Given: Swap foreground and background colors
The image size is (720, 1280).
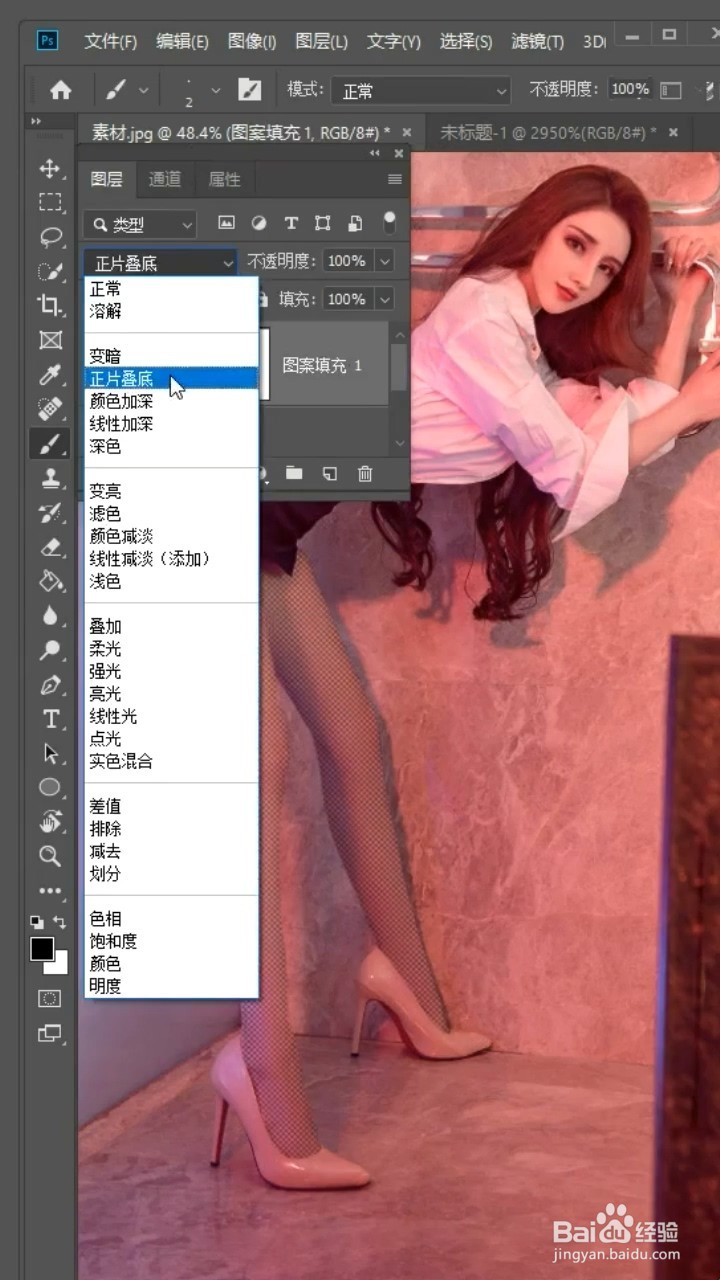Looking at the screenshot, I should pos(60,921).
